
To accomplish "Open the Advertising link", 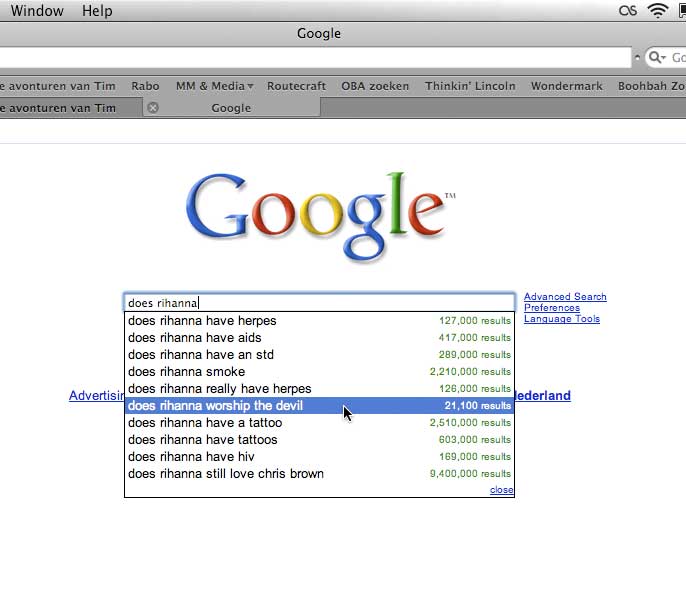I will click(x=97, y=395).
